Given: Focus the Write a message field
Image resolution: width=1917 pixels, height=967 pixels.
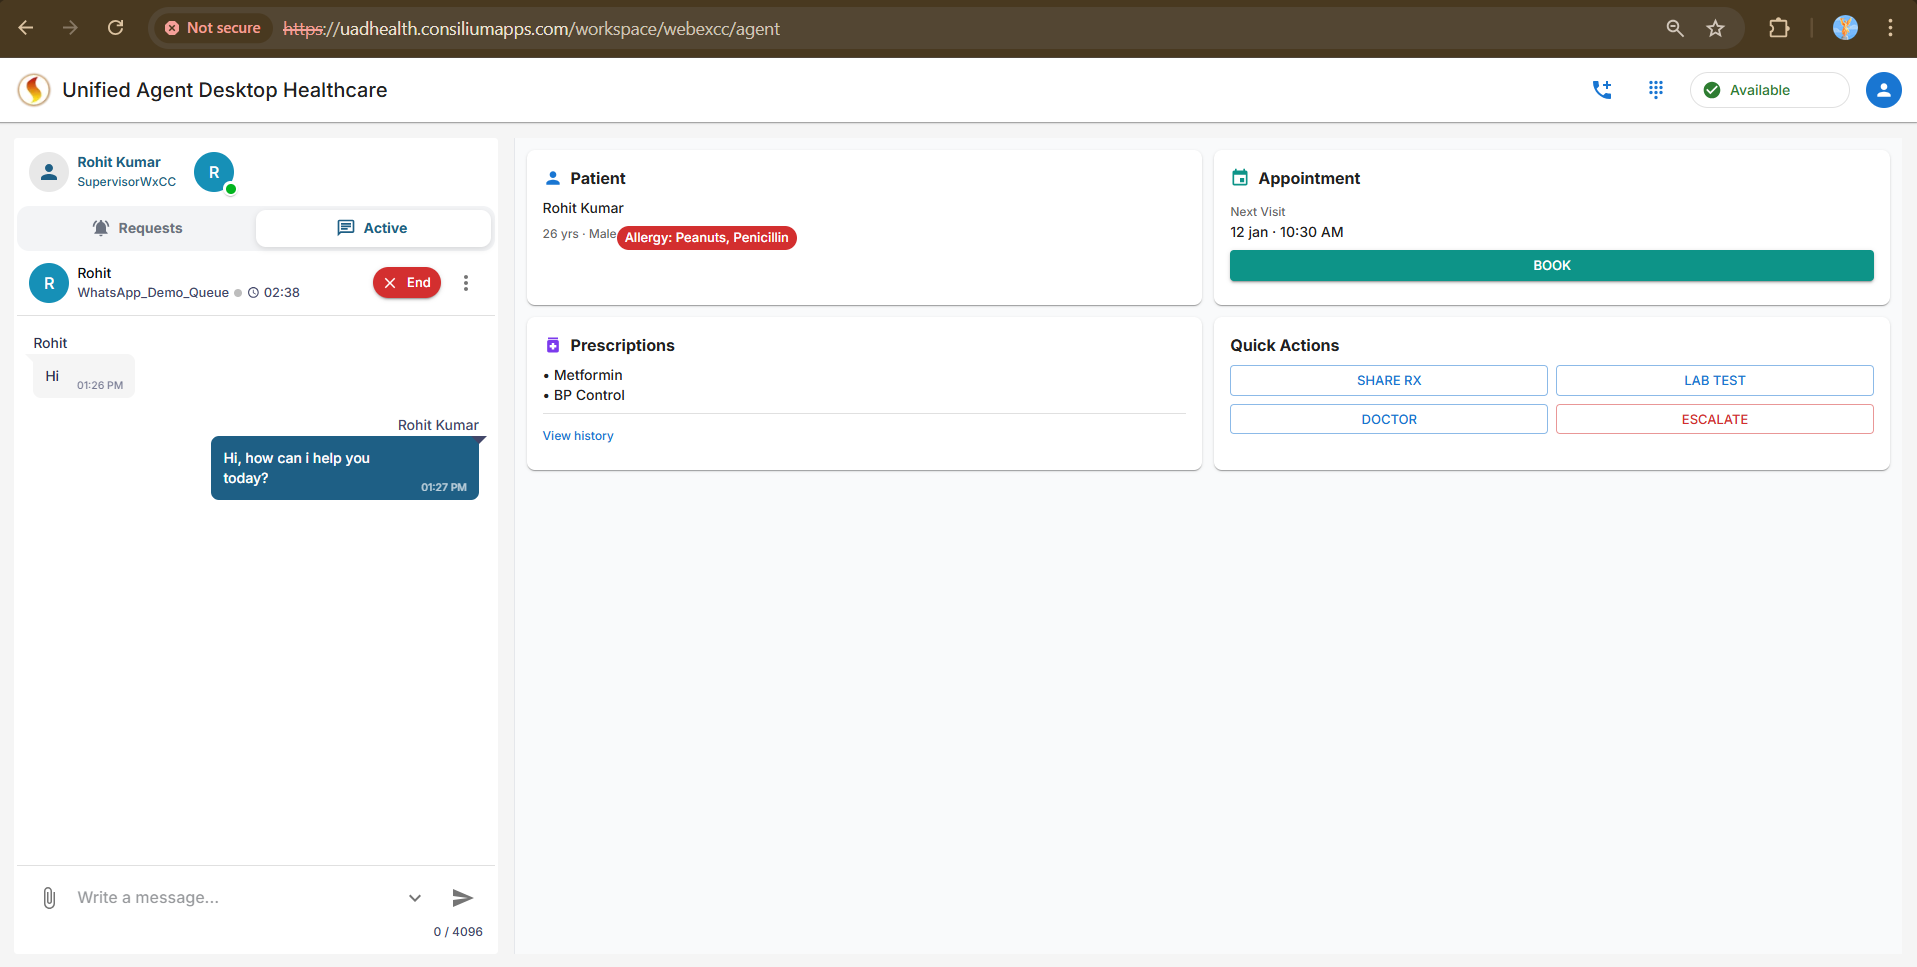Looking at the screenshot, I should [x=235, y=898].
